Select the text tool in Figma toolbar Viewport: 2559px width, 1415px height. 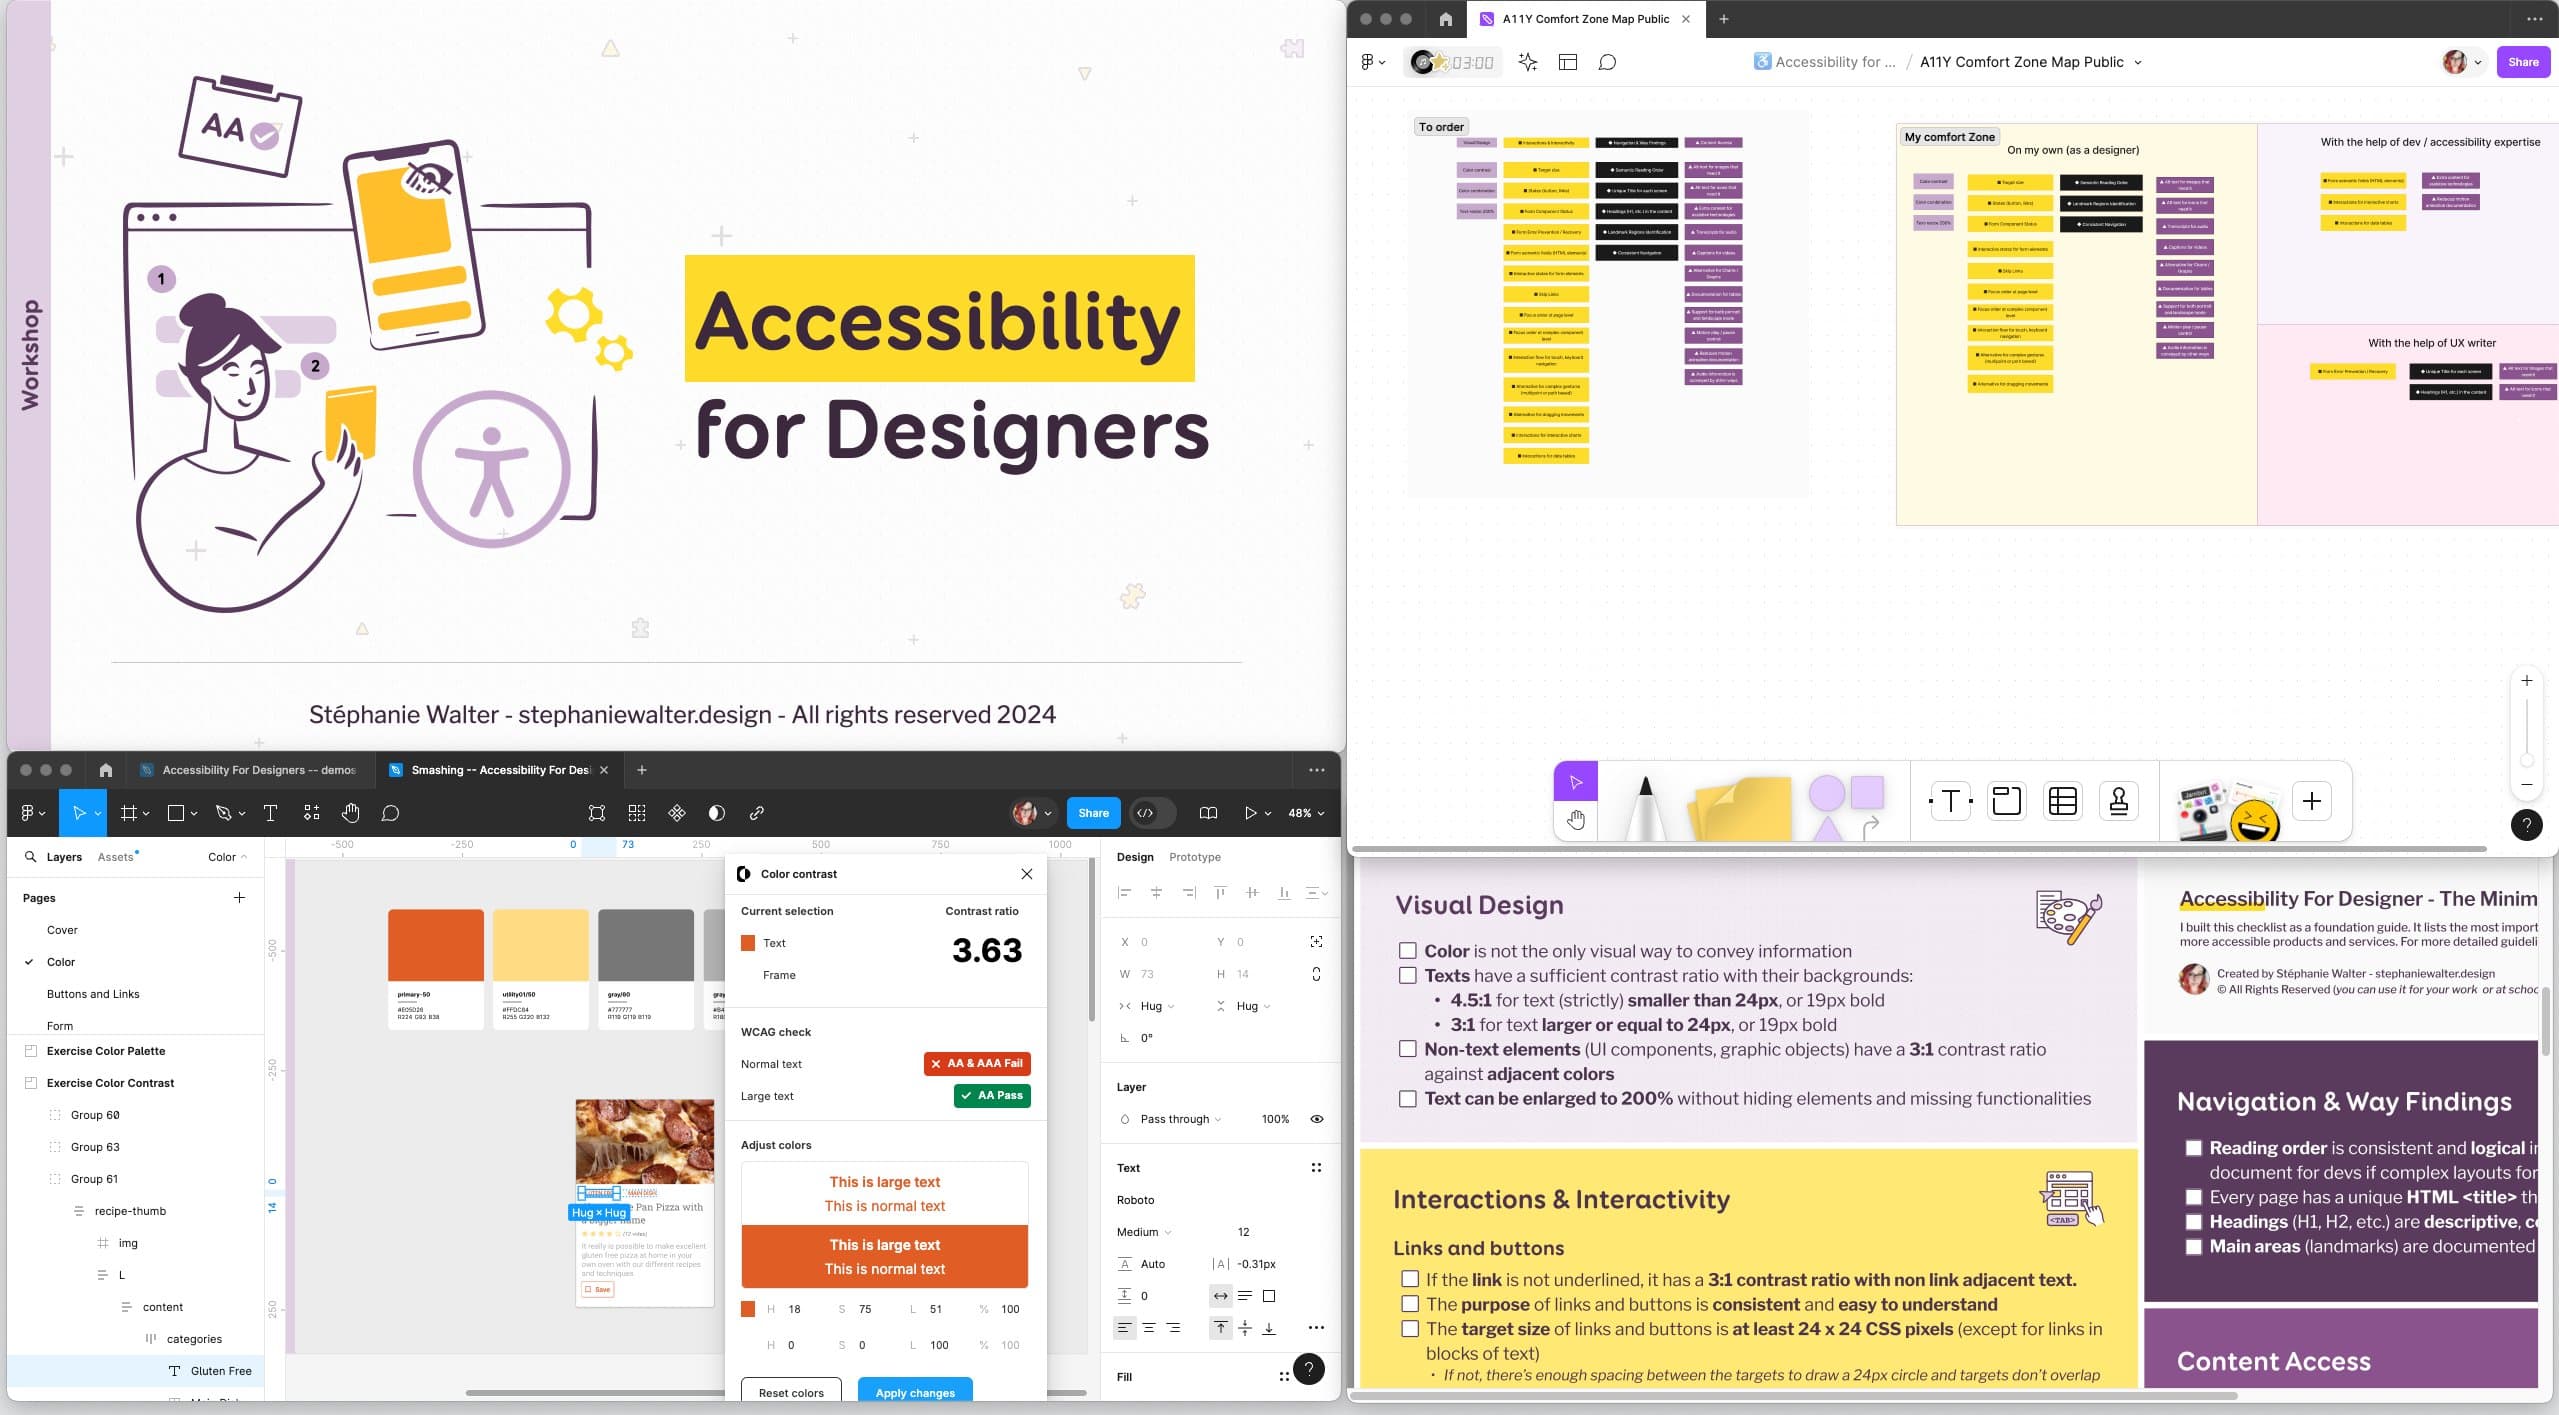pos(270,812)
